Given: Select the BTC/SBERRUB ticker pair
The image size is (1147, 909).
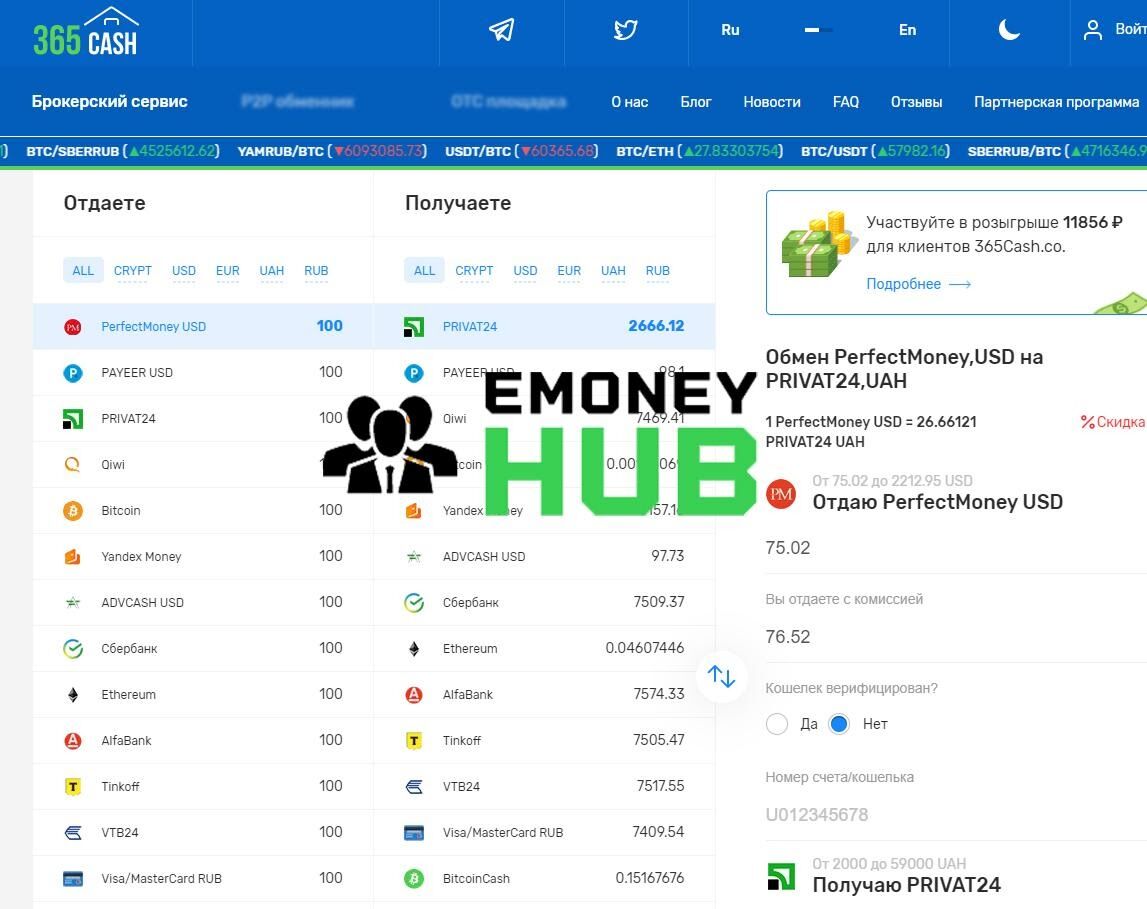Looking at the screenshot, I should [123, 151].
